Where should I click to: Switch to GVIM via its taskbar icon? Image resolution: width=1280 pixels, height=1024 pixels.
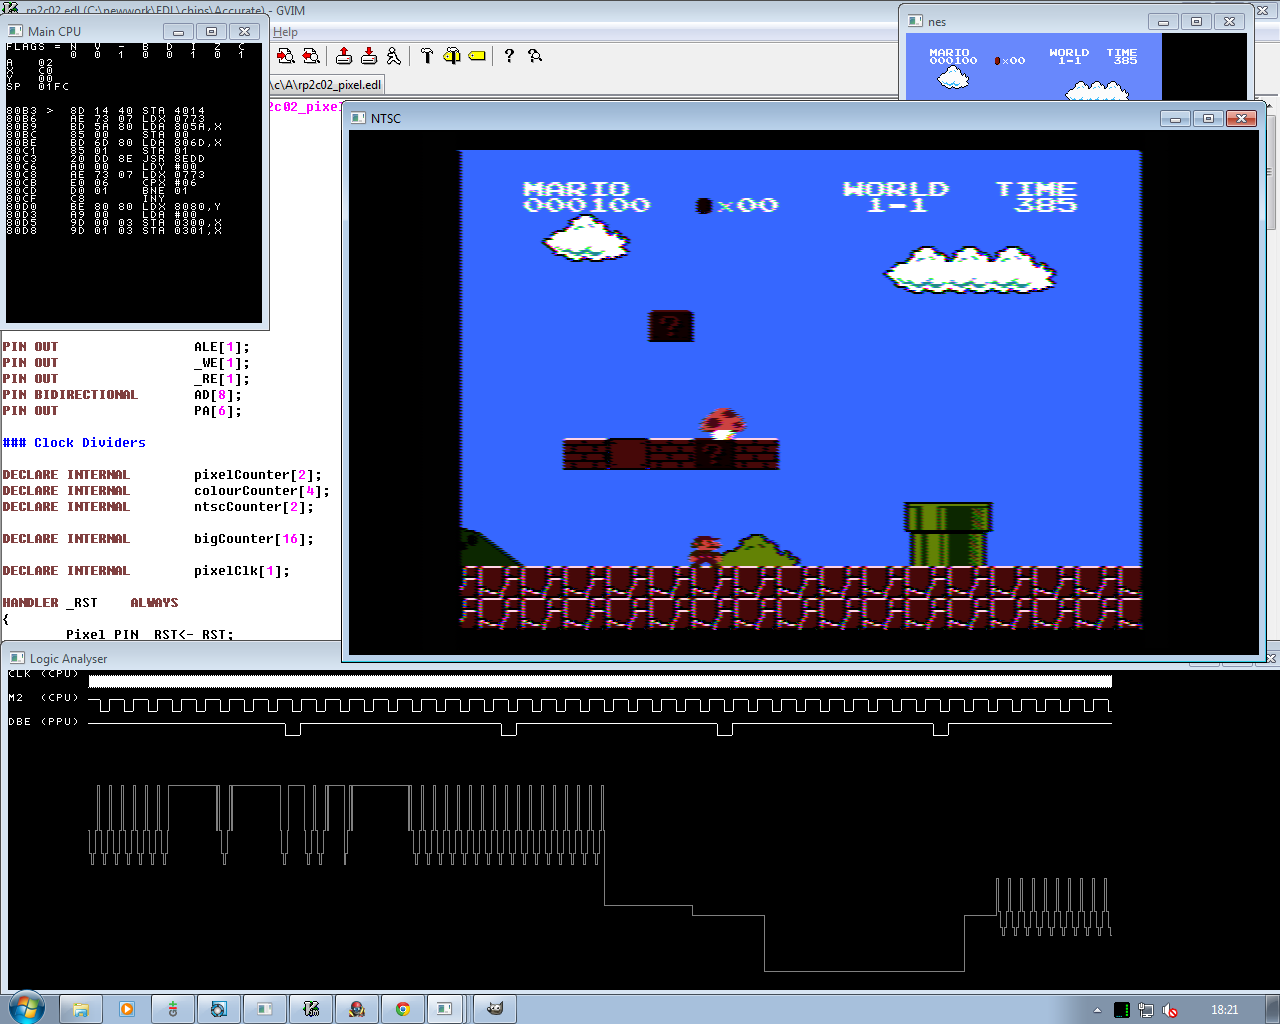pyautogui.click(x=311, y=1009)
